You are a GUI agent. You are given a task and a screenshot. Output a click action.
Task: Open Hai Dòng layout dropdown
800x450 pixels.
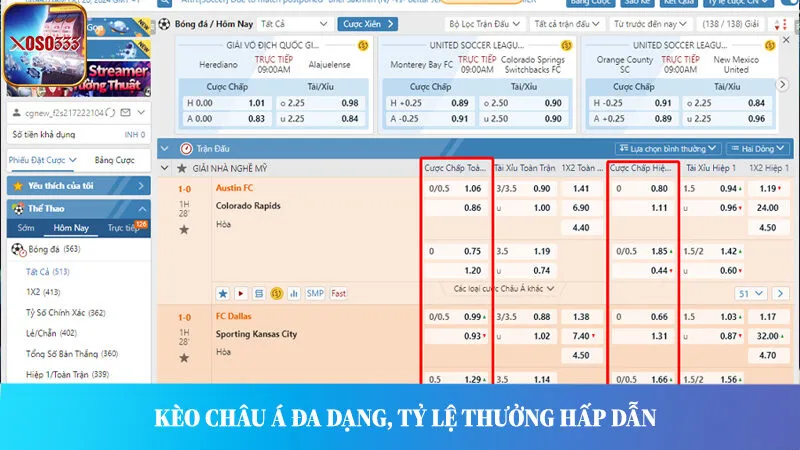click(758, 148)
